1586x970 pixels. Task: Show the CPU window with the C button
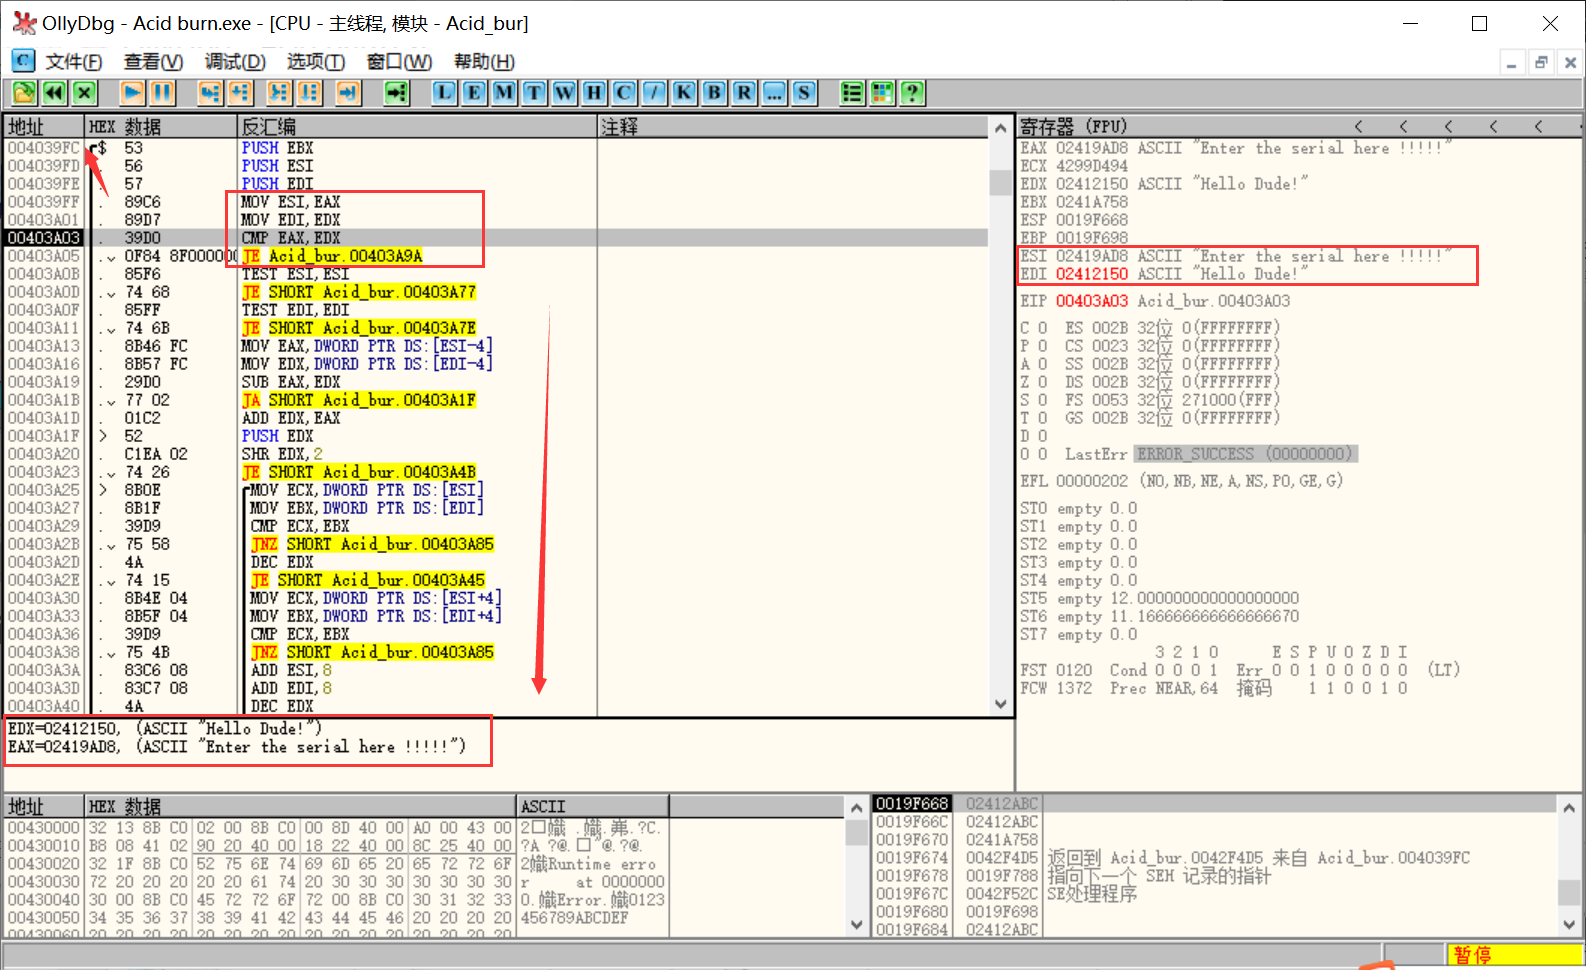tap(624, 93)
